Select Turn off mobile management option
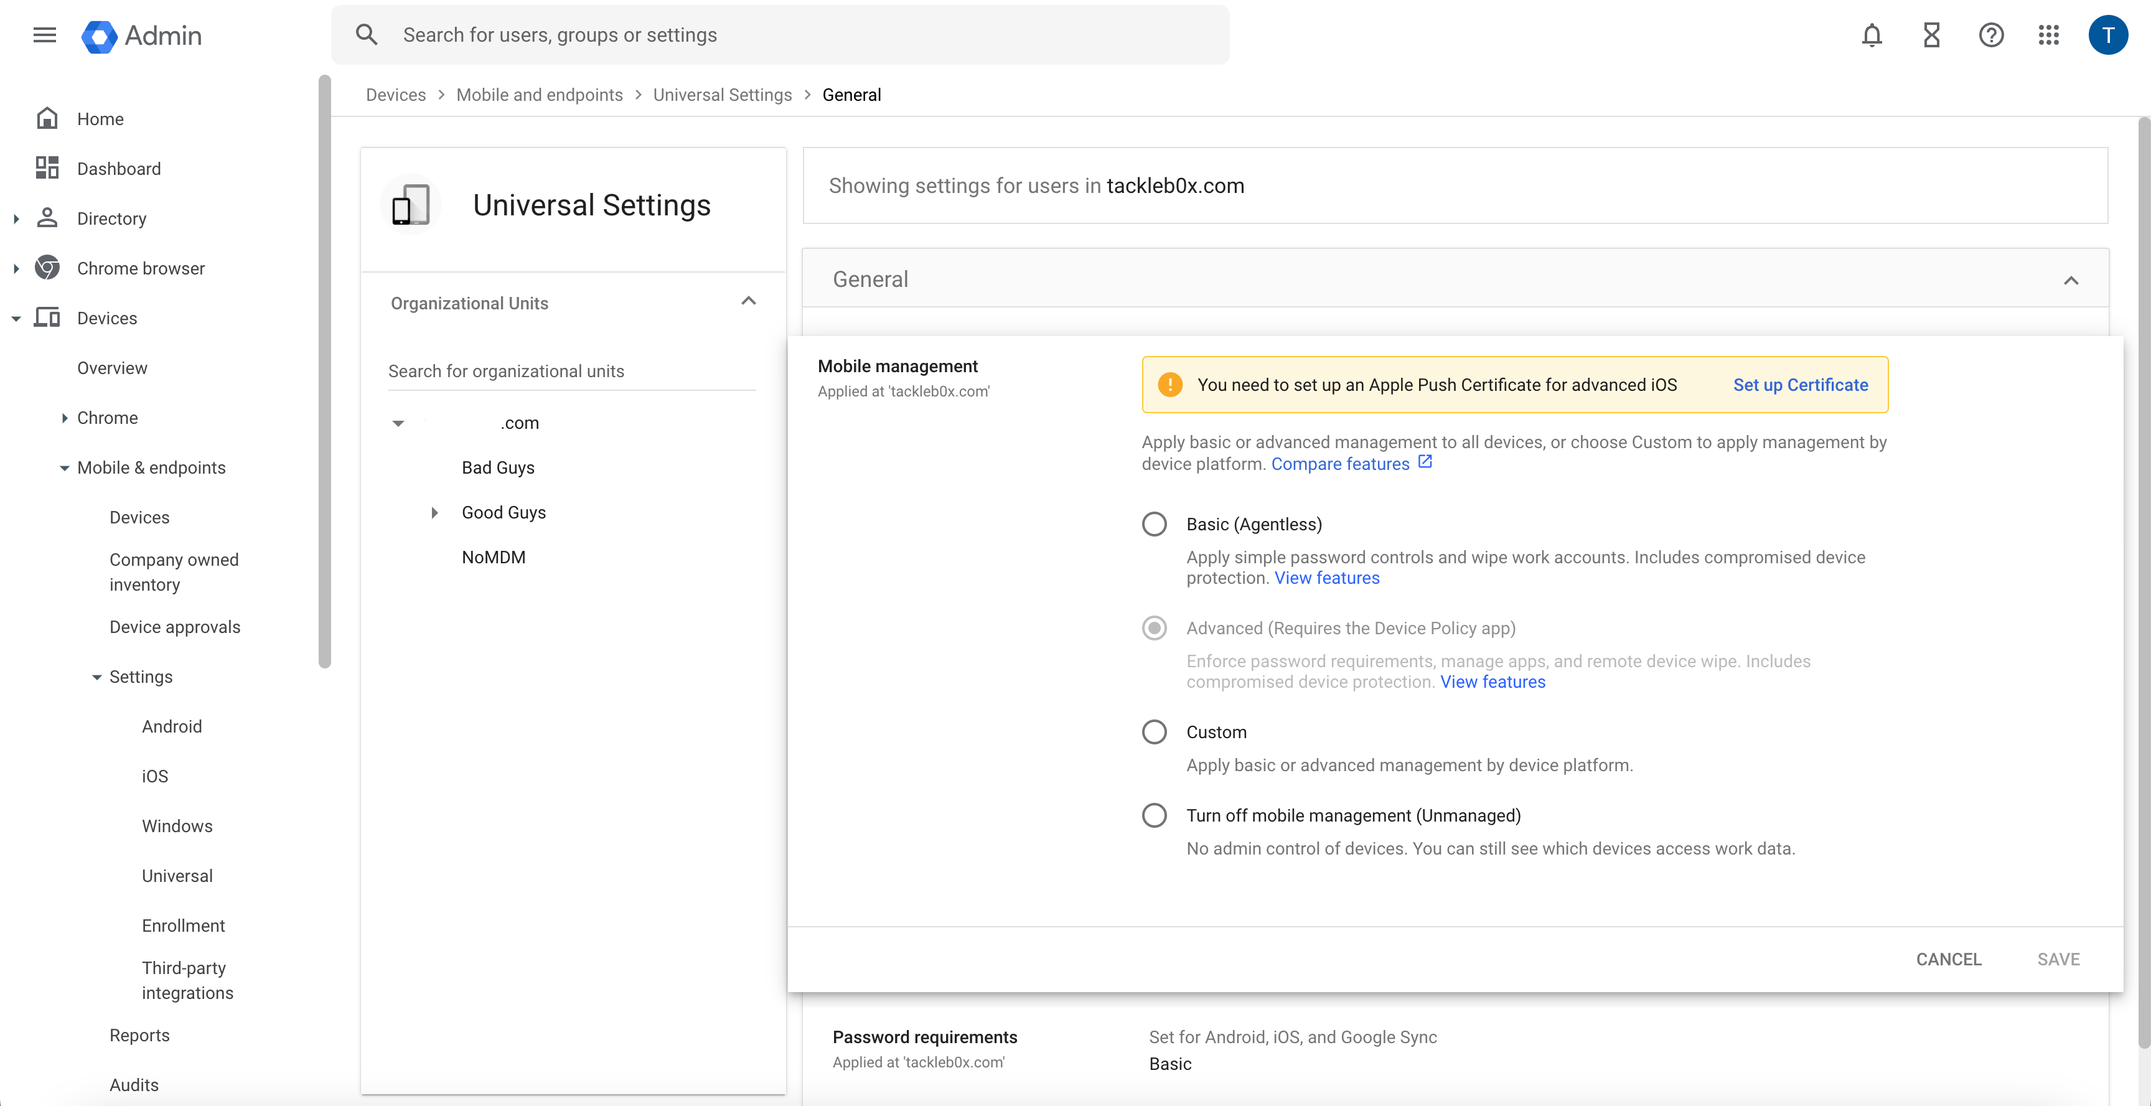The height and width of the screenshot is (1106, 2151). coord(1155,815)
